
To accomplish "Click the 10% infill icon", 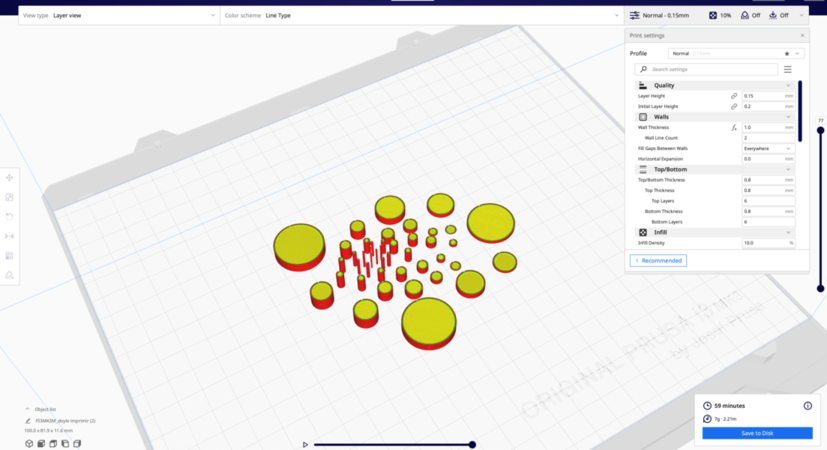I will [x=713, y=15].
